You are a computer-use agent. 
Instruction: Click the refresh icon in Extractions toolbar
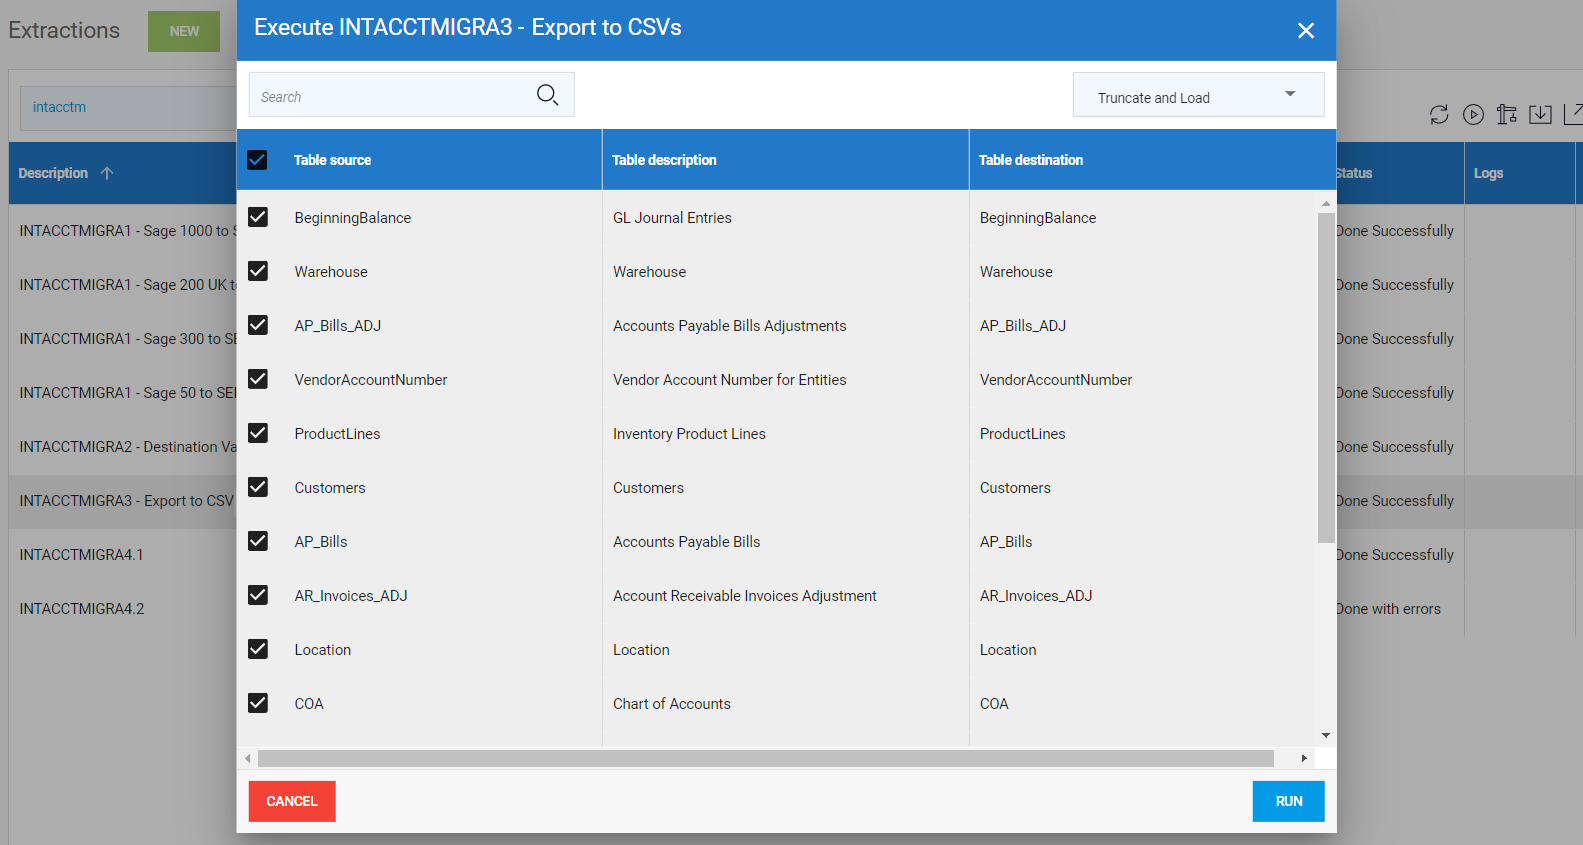pyautogui.click(x=1439, y=115)
